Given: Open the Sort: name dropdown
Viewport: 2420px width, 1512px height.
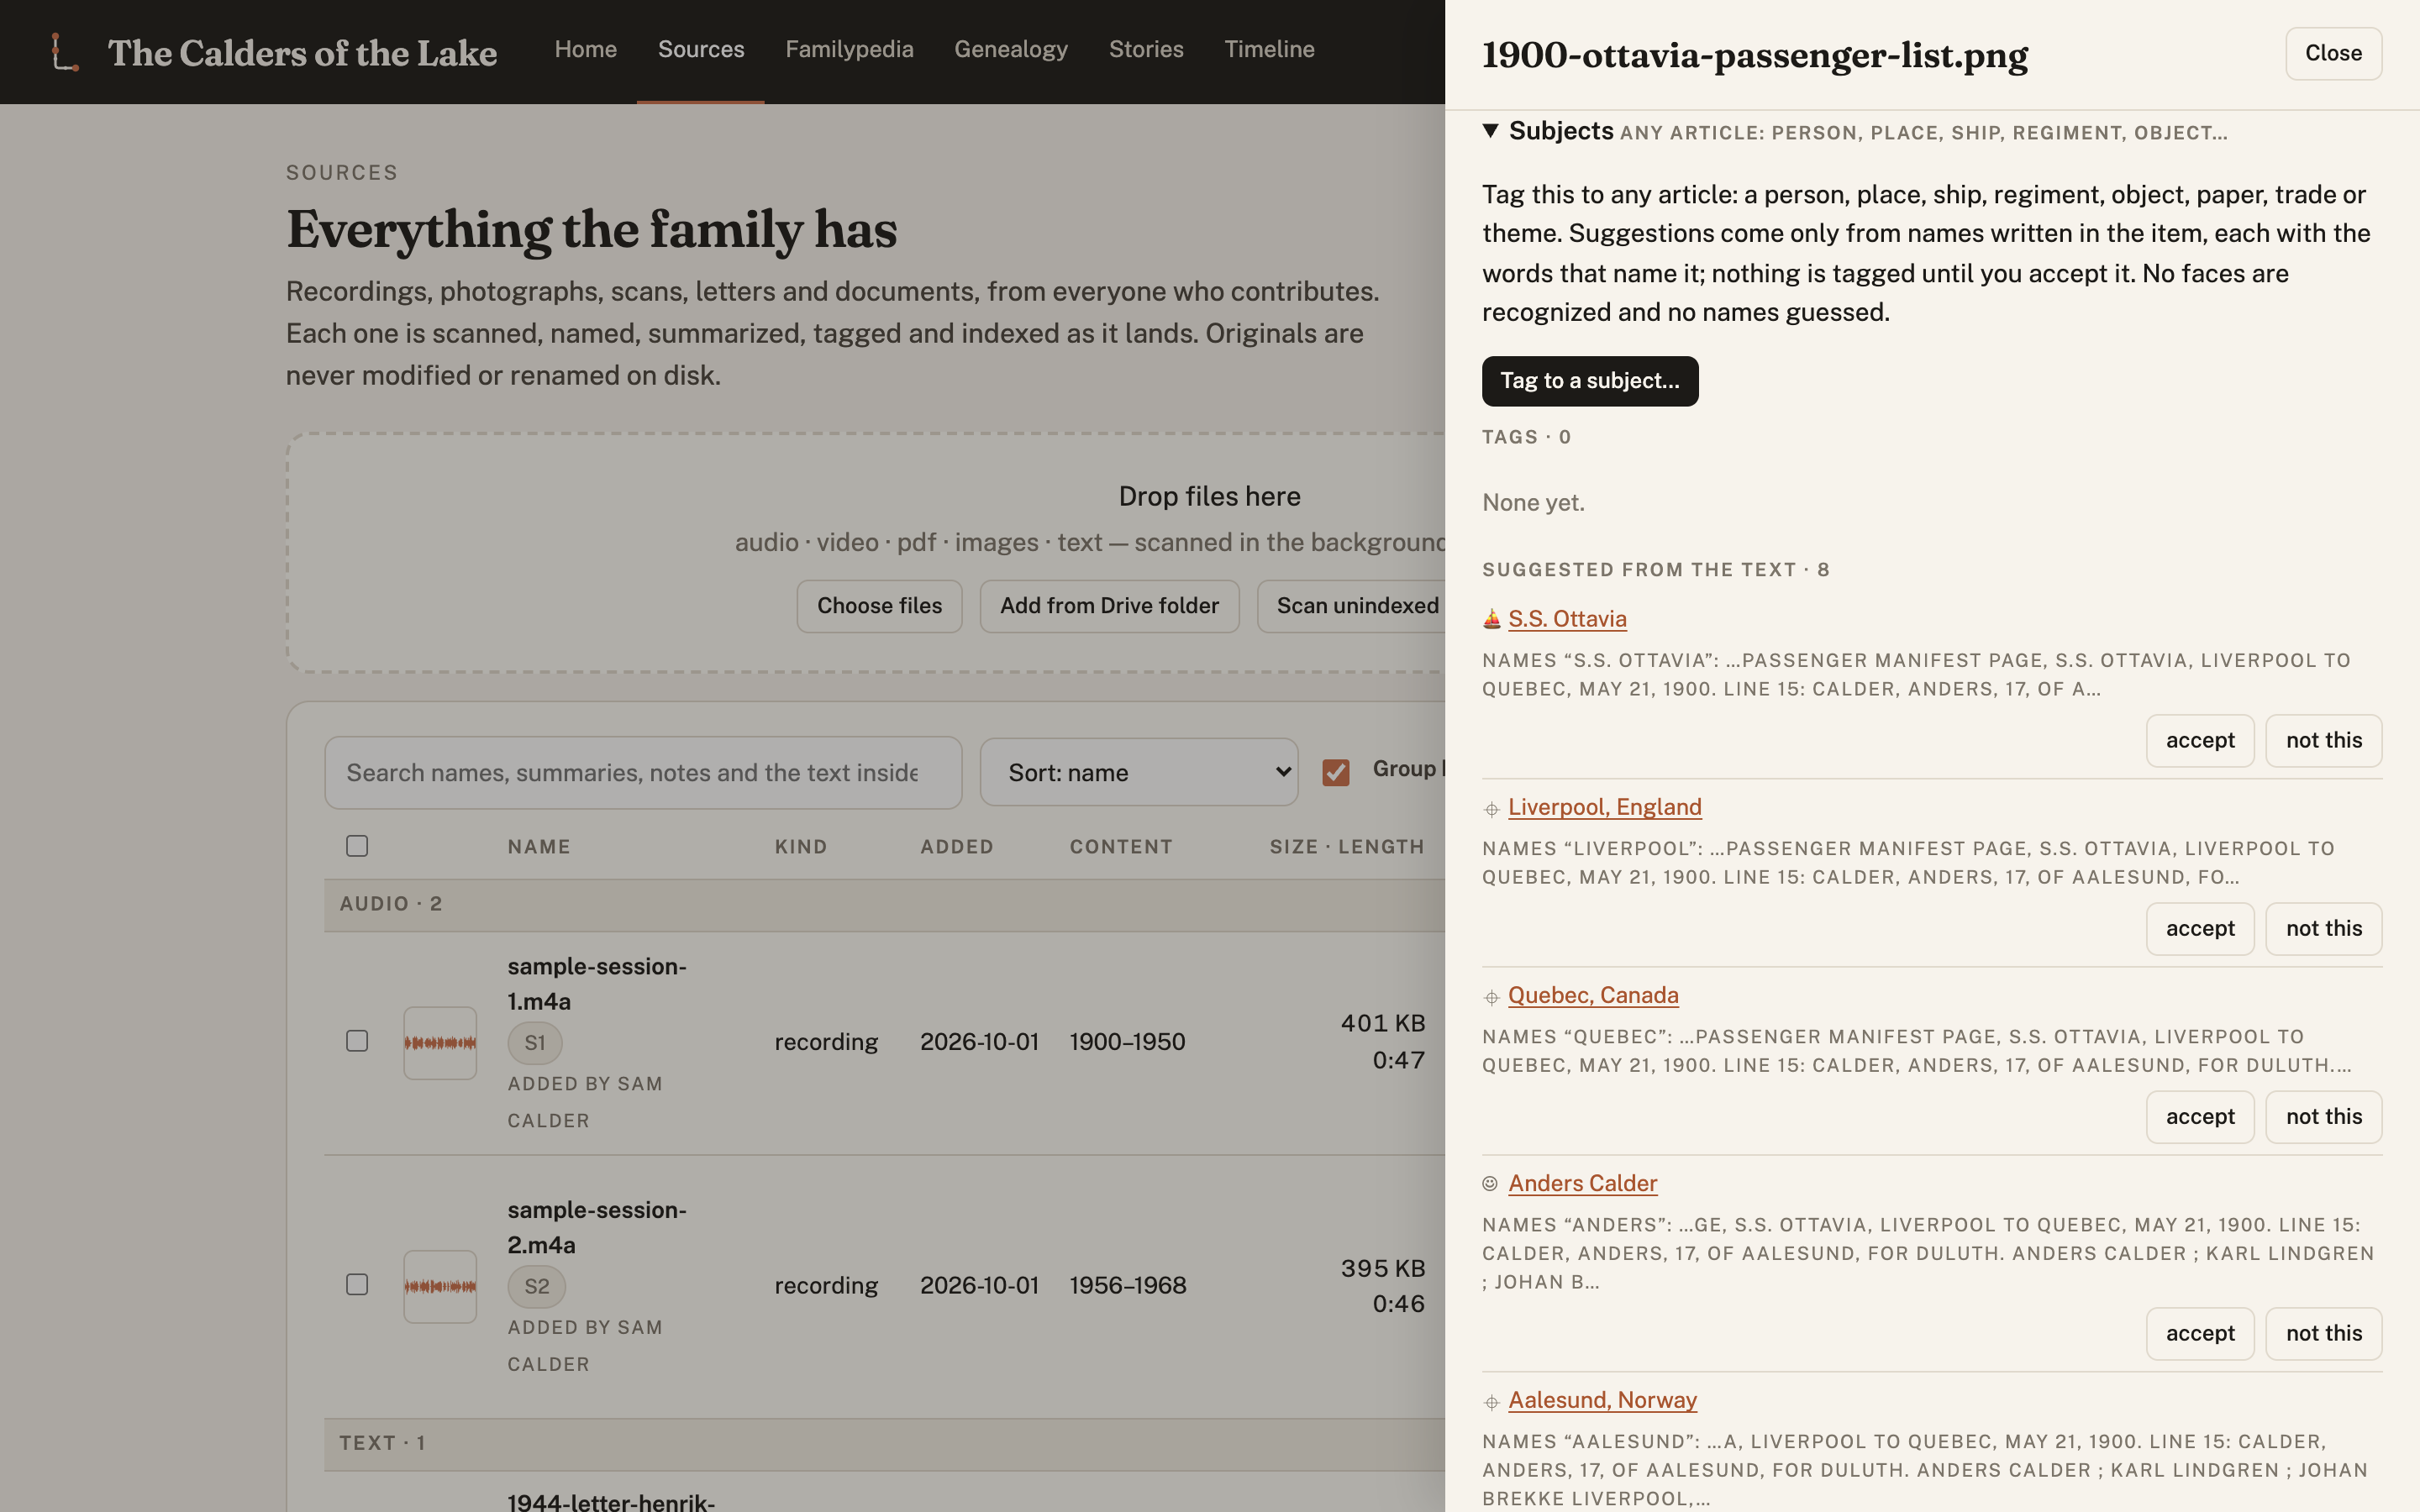Looking at the screenshot, I should 1139,772.
